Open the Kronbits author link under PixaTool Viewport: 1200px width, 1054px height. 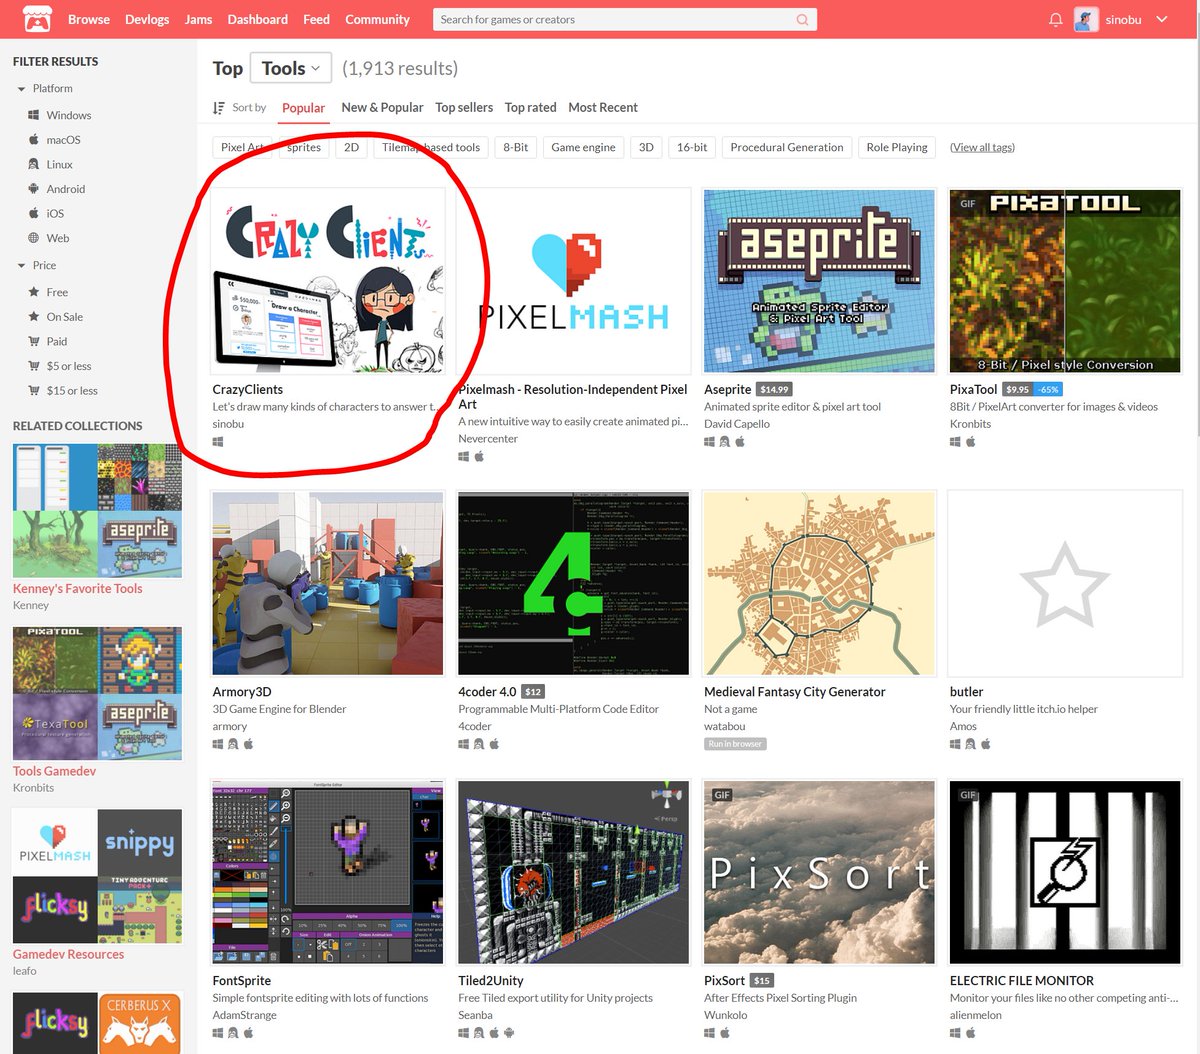[970, 424]
